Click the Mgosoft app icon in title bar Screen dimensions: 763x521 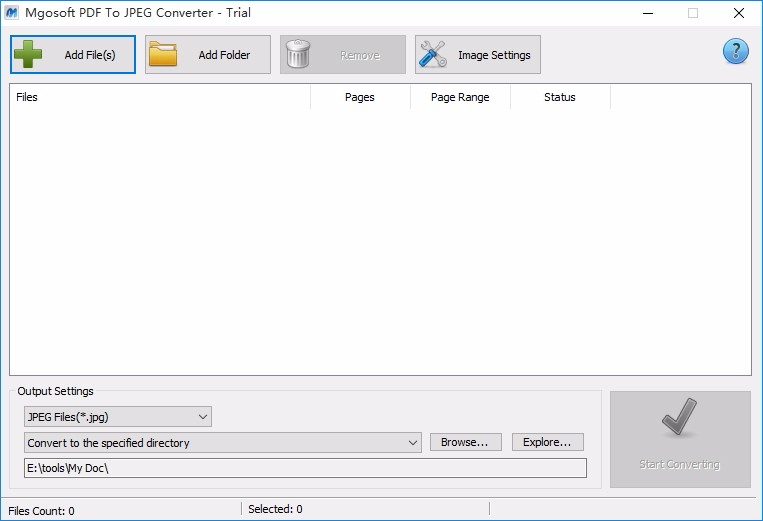pyautogui.click(x=11, y=13)
